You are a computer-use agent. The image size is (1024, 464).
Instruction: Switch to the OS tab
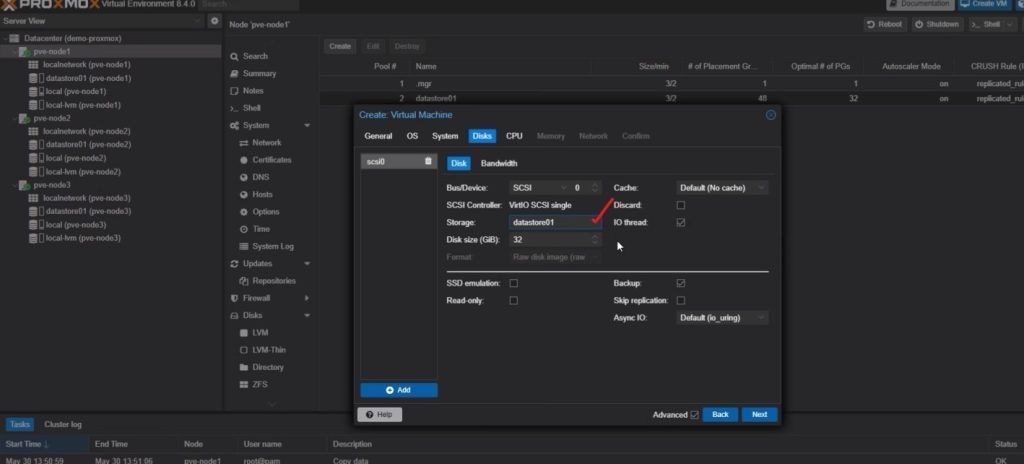412,136
